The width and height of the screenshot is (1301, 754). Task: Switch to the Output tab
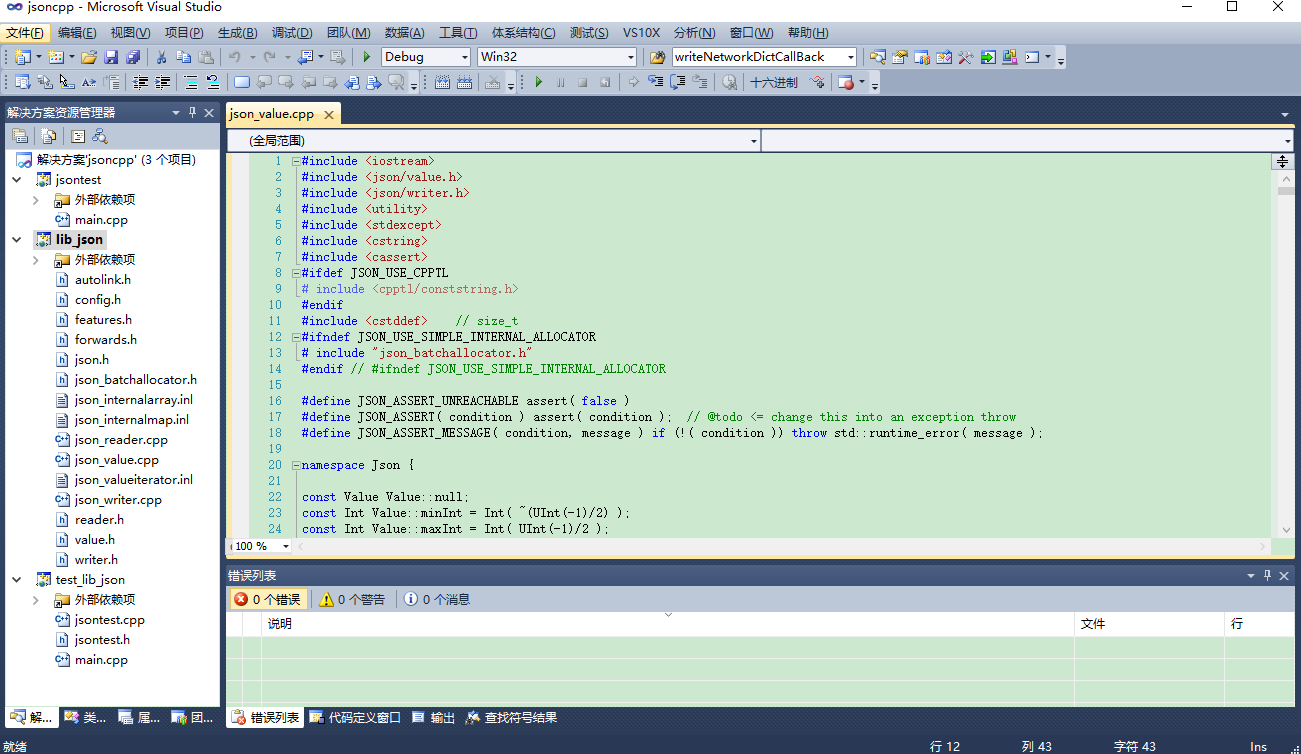(x=434, y=717)
